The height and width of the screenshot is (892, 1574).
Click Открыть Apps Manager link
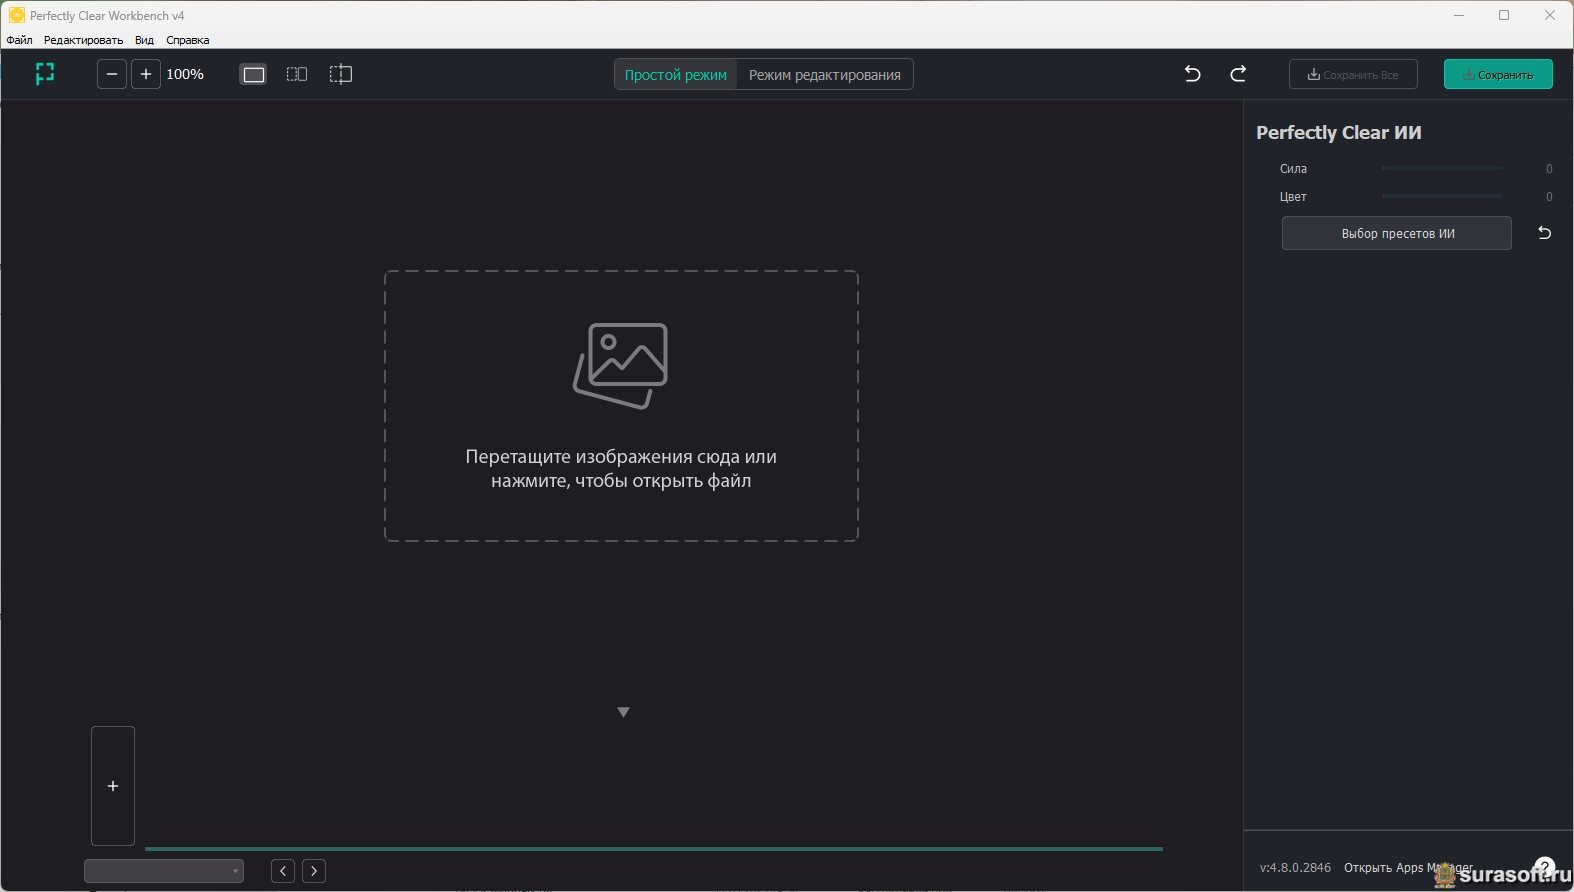pos(1408,868)
